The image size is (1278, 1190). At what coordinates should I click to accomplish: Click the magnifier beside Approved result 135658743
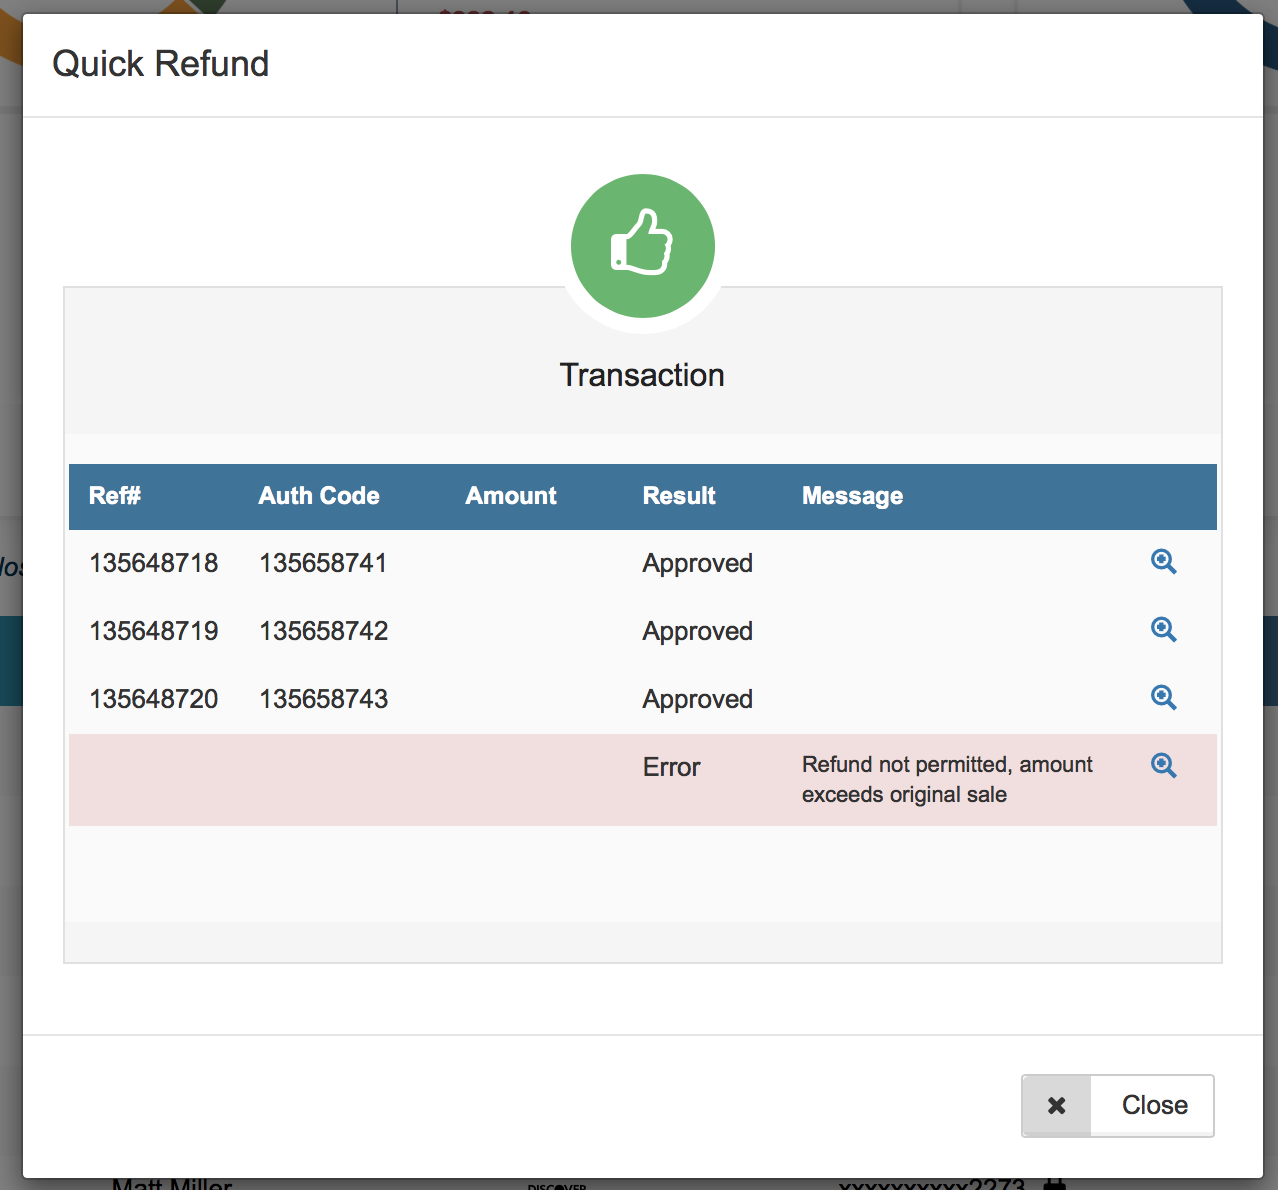coord(1163,698)
